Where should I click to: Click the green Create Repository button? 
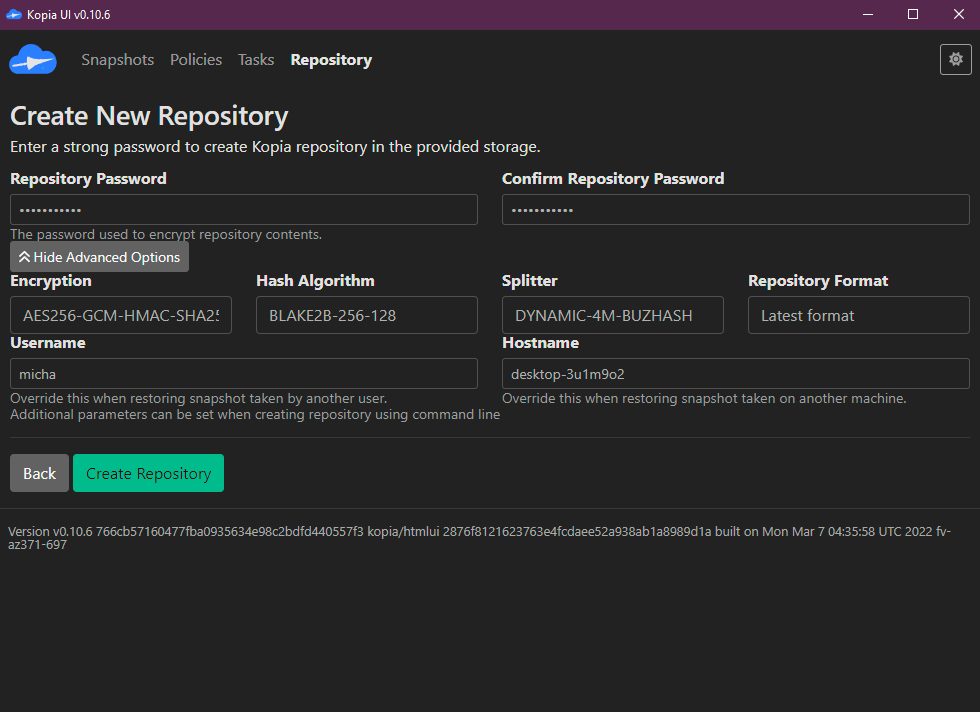tap(148, 474)
